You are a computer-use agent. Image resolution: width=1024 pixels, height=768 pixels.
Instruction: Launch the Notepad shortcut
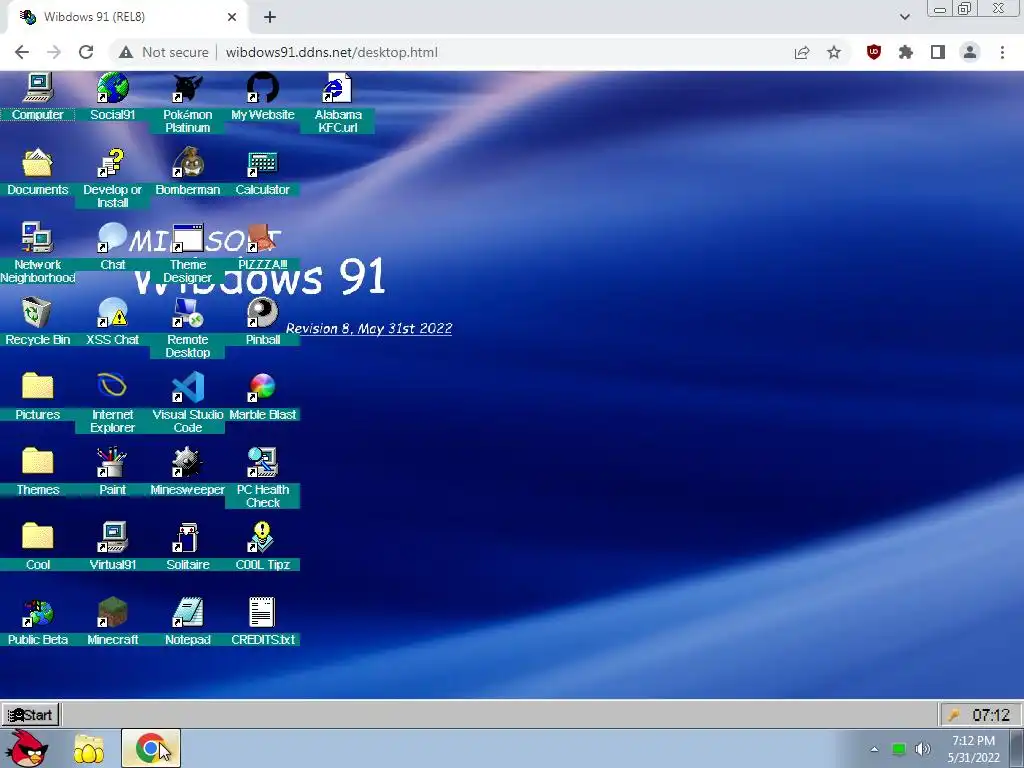click(187, 622)
